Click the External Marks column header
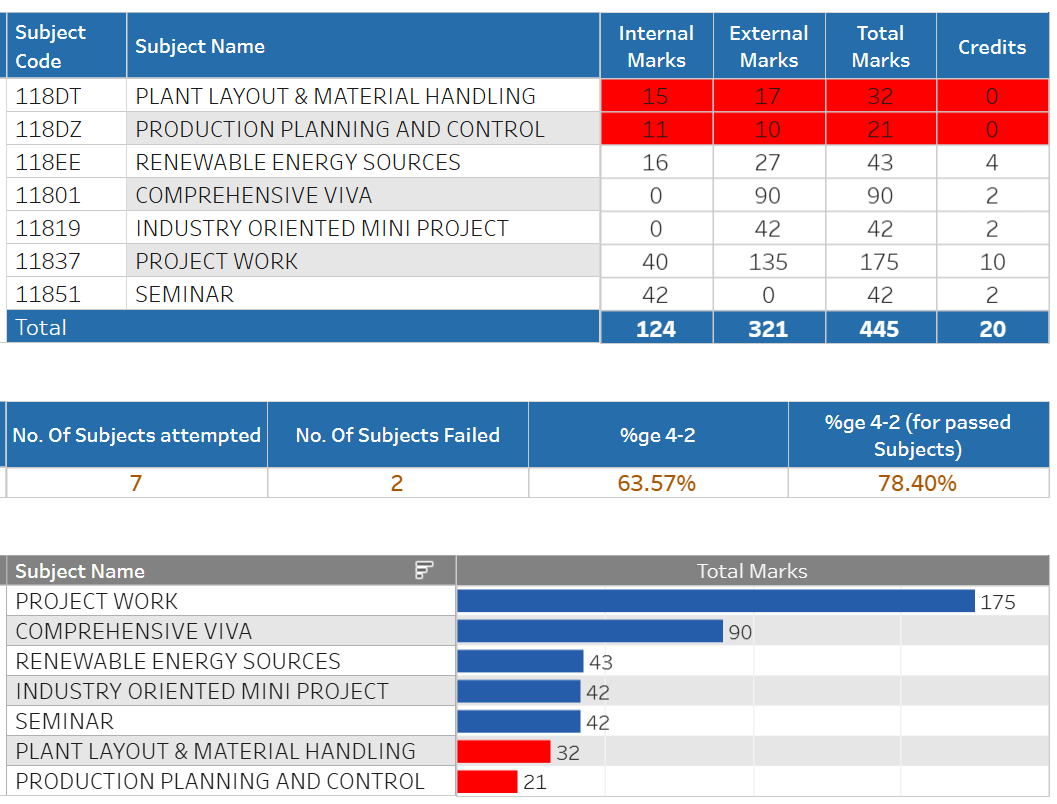The height and width of the screenshot is (804, 1057). click(768, 46)
